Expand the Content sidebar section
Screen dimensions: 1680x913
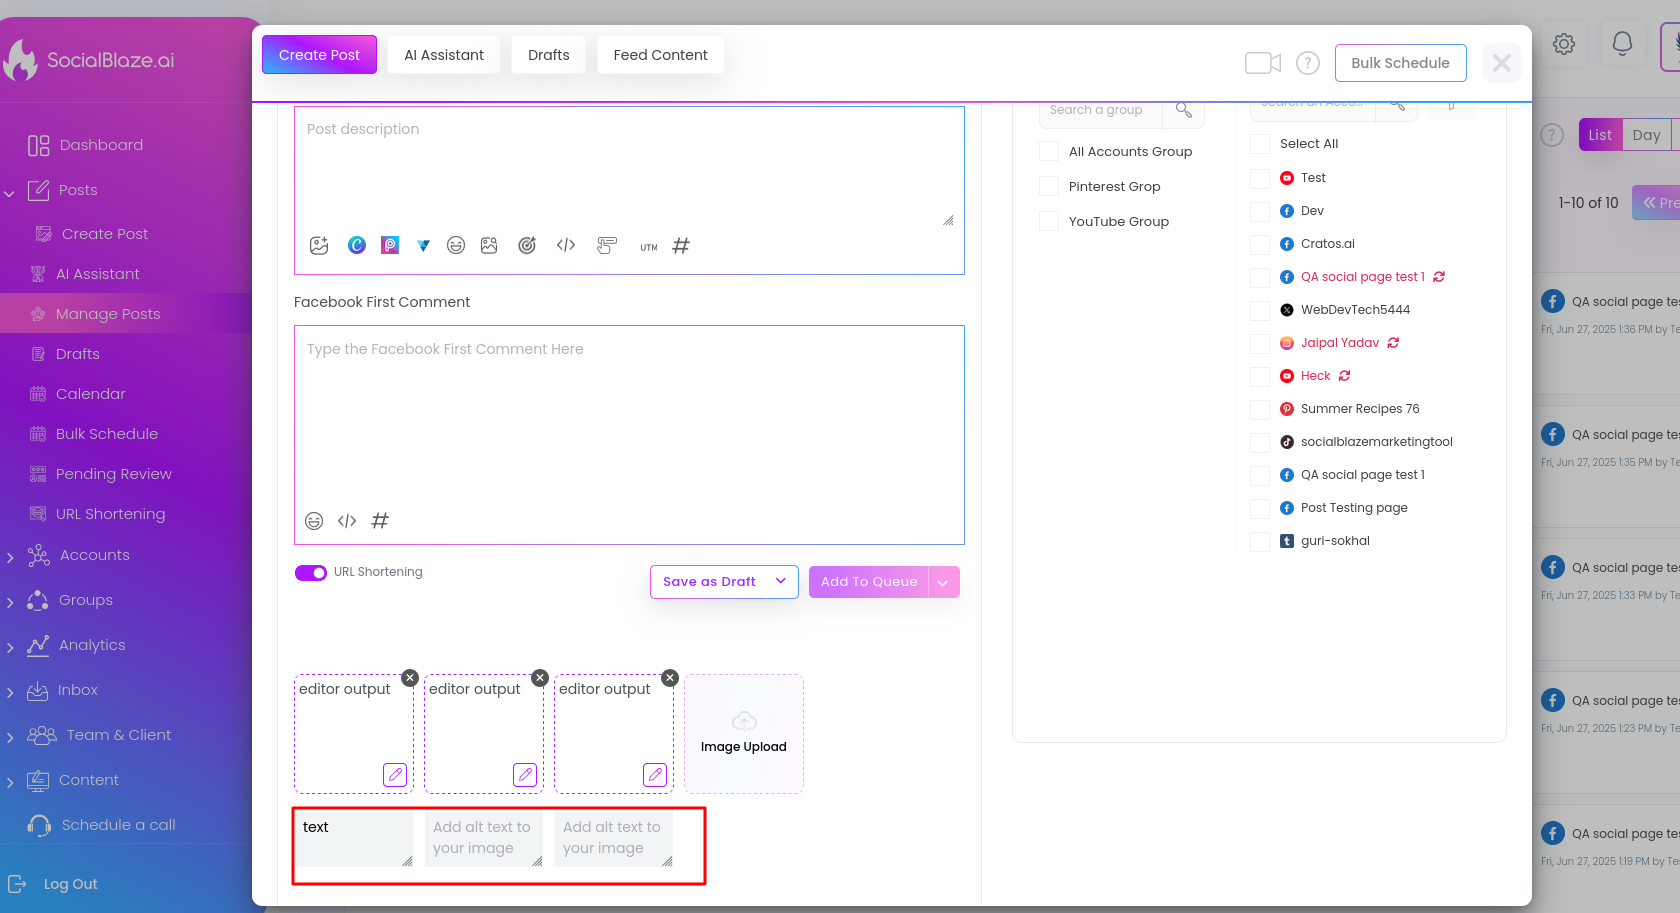click(10, 782)
